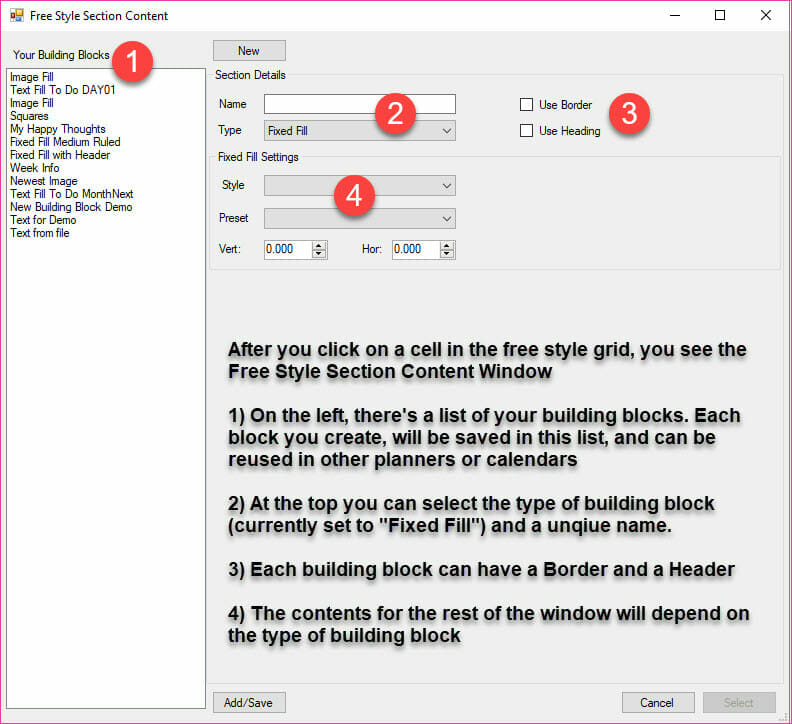Viewport: 792px width, 724px height.
Task: Click the New button
Action: (x=249, y=51)
